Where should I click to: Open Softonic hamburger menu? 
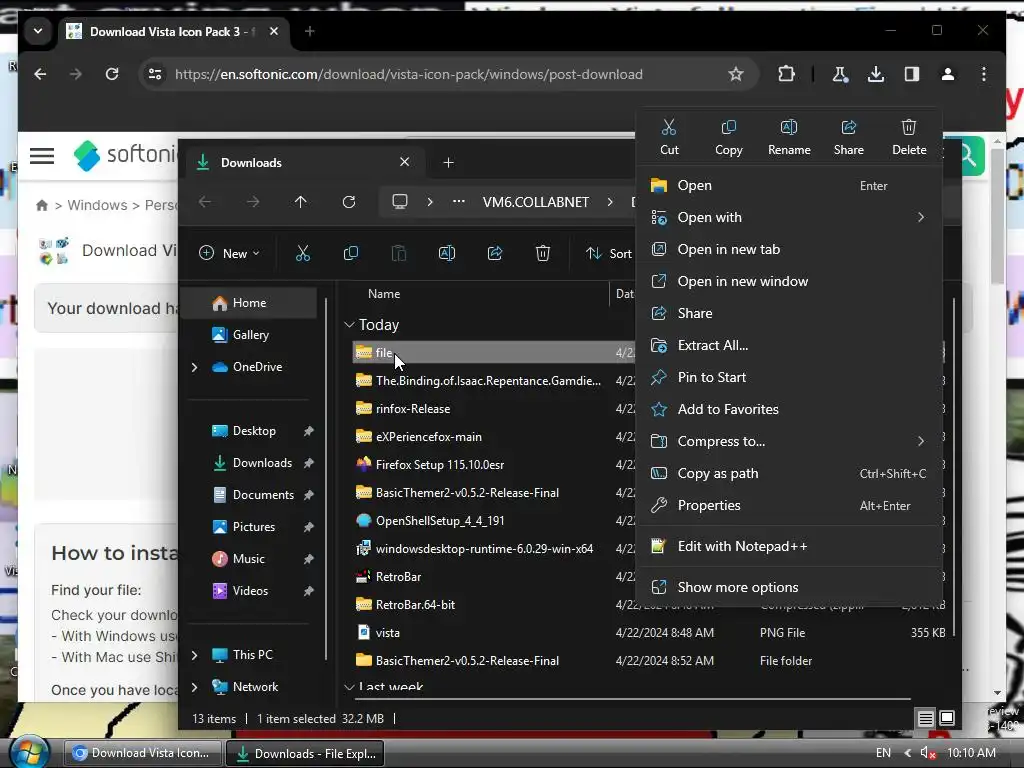point(42,155)
